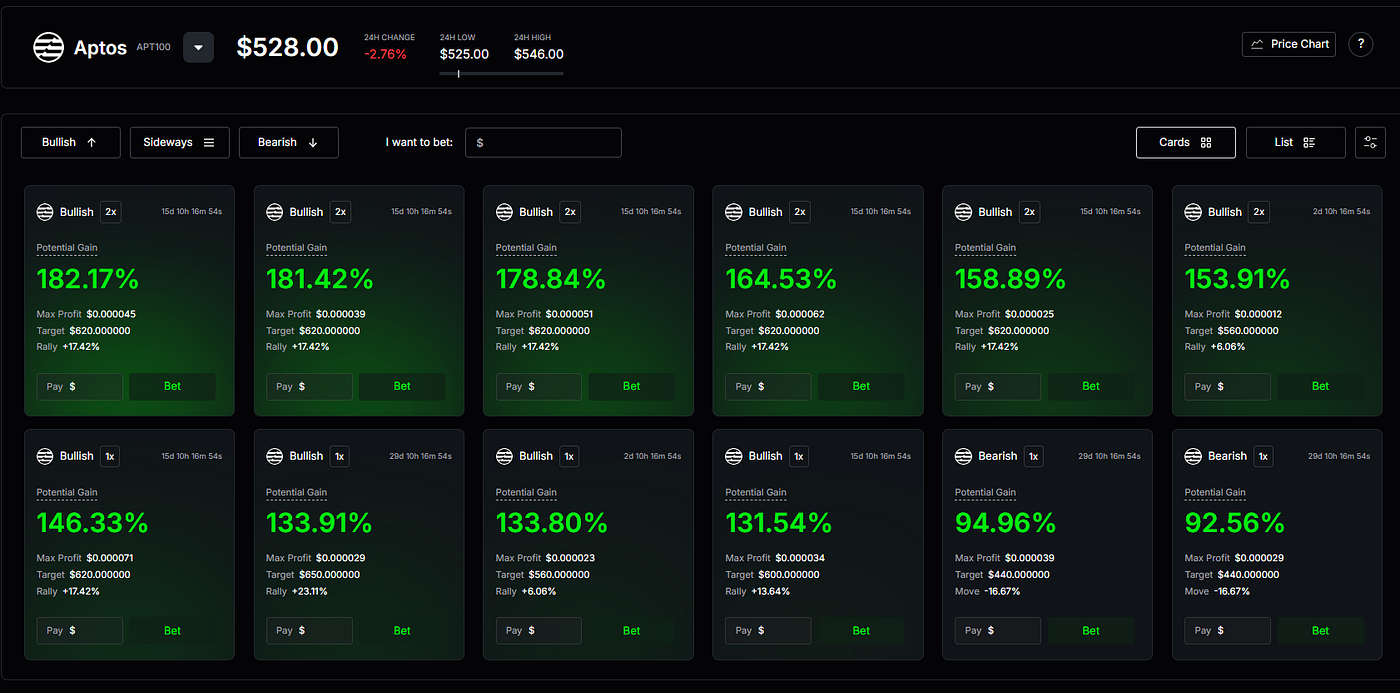Click the 2x badge on the 178.84% card
This screenshot has height=693, width=1400.
pyautogui.click(x=570, y=212)
